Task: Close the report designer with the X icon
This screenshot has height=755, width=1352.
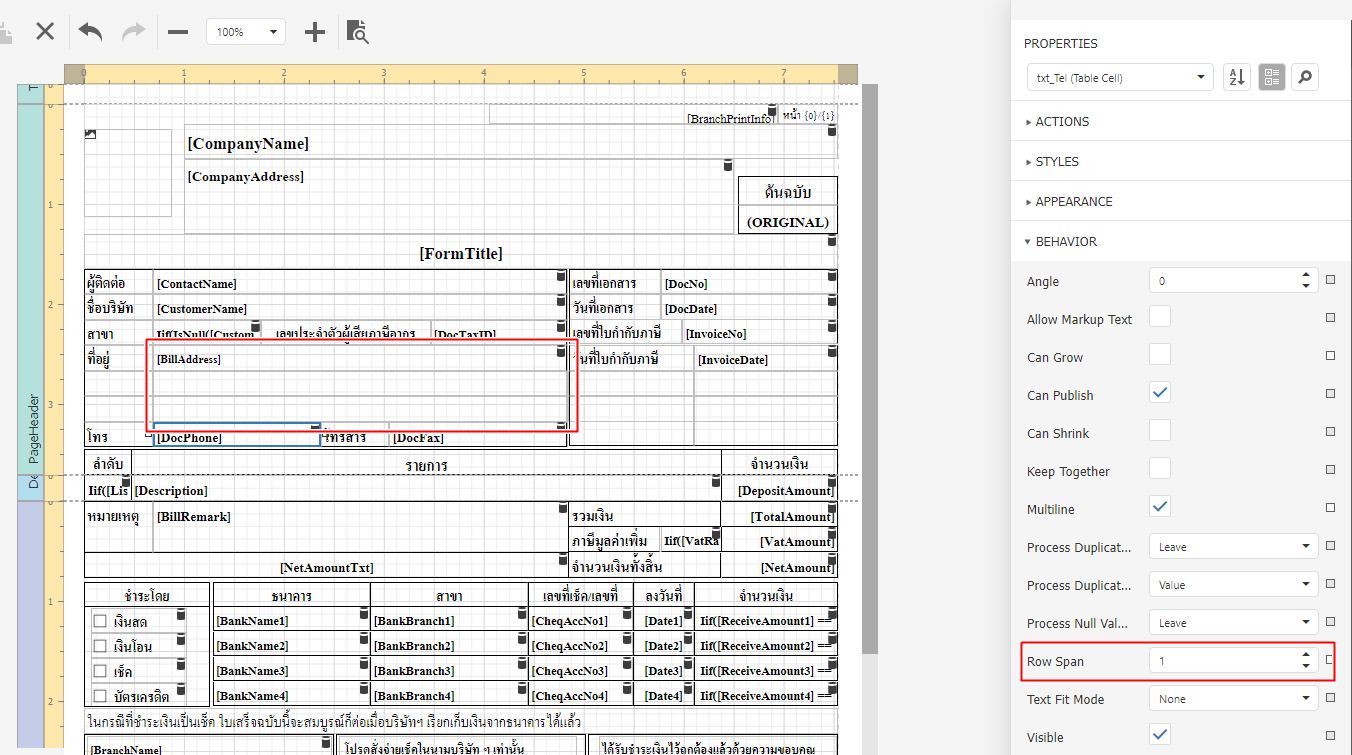Action: 45,31
